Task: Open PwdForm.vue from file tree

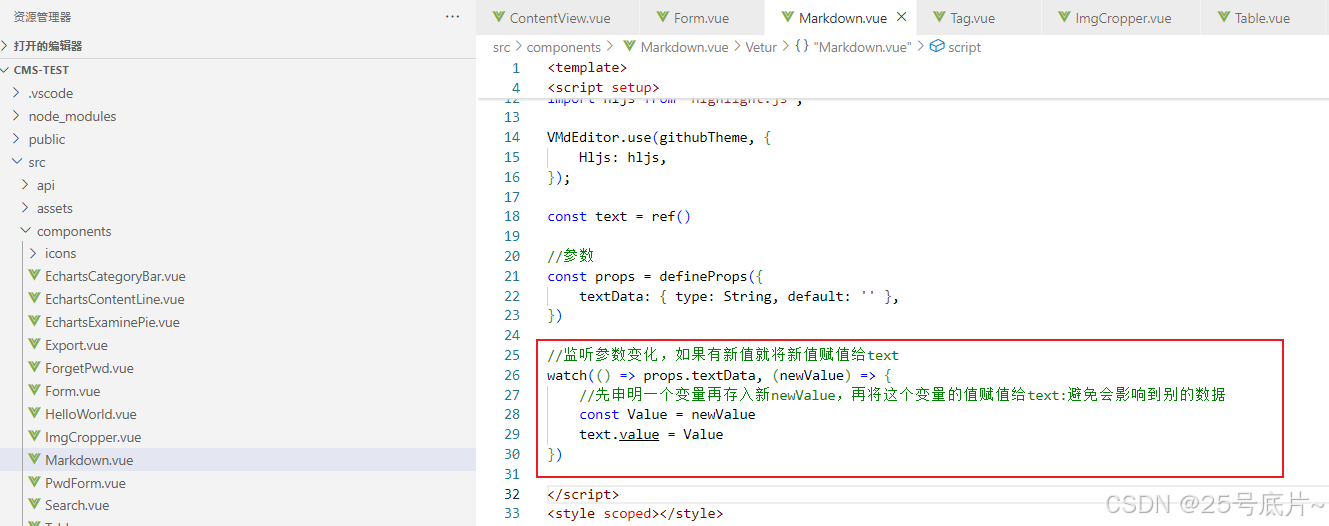Action: point(85,483)
